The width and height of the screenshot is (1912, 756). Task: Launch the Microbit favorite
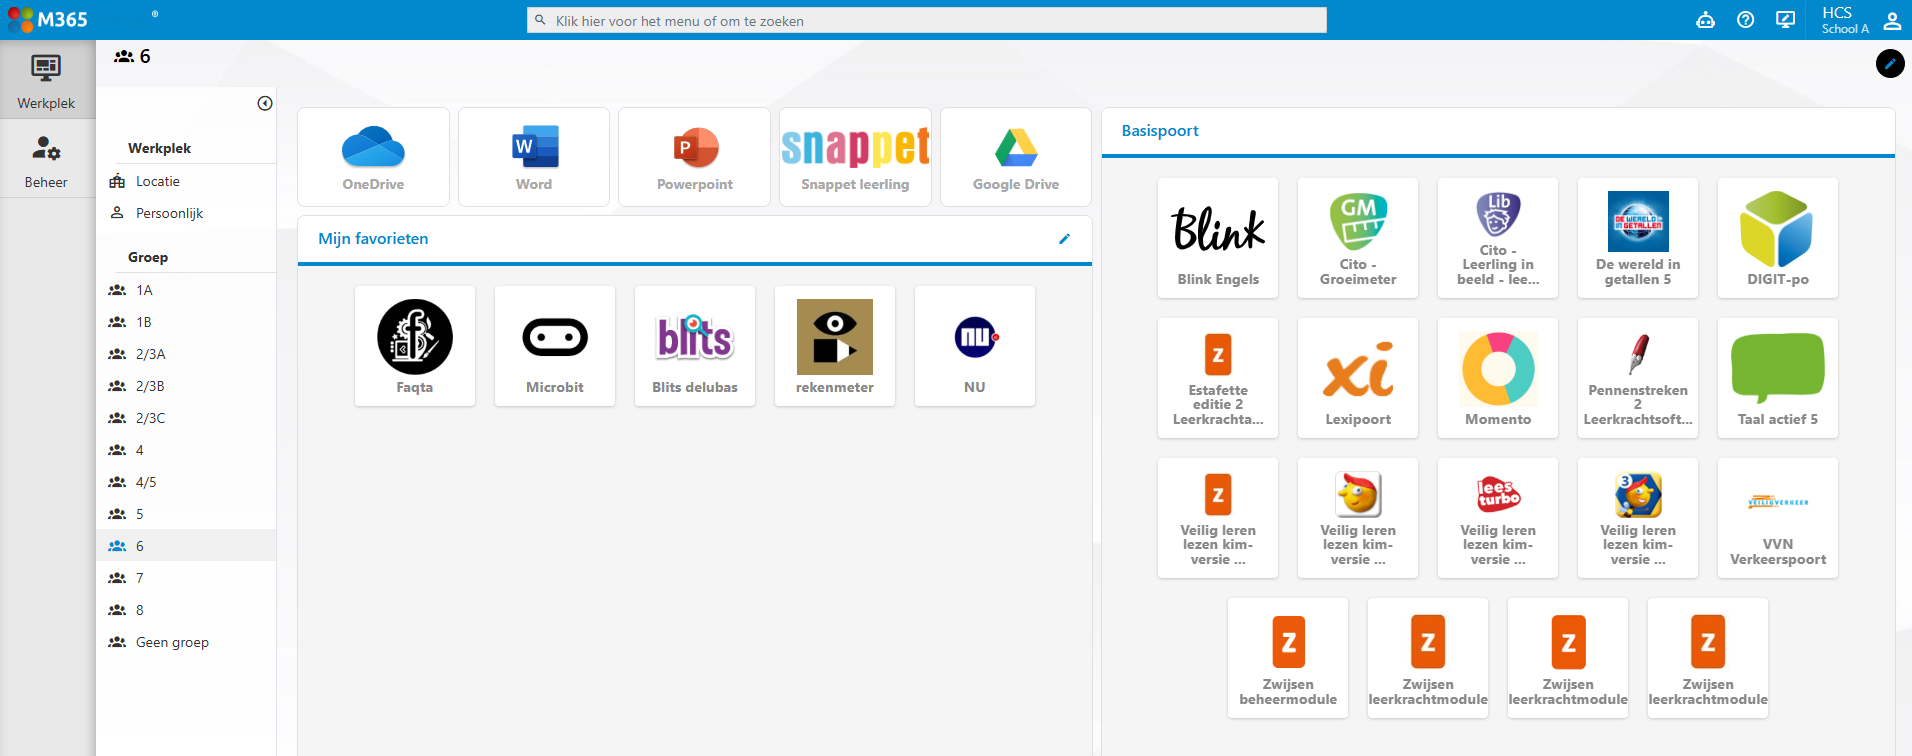tap(555, 346)
